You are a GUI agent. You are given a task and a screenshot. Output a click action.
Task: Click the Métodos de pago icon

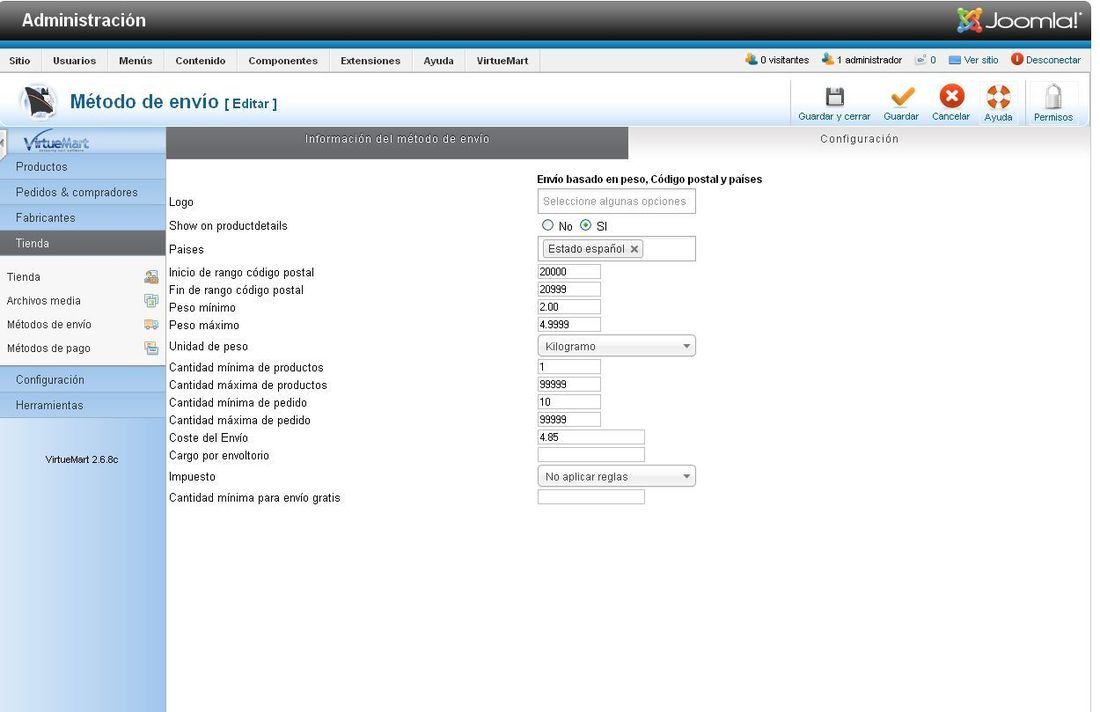click(151, 348)
